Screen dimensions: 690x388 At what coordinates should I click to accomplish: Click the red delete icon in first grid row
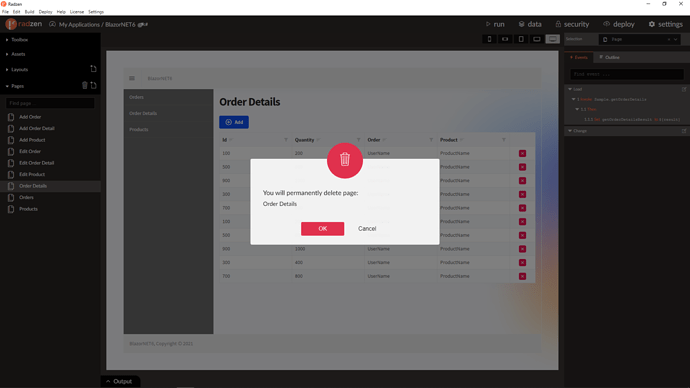522,153
